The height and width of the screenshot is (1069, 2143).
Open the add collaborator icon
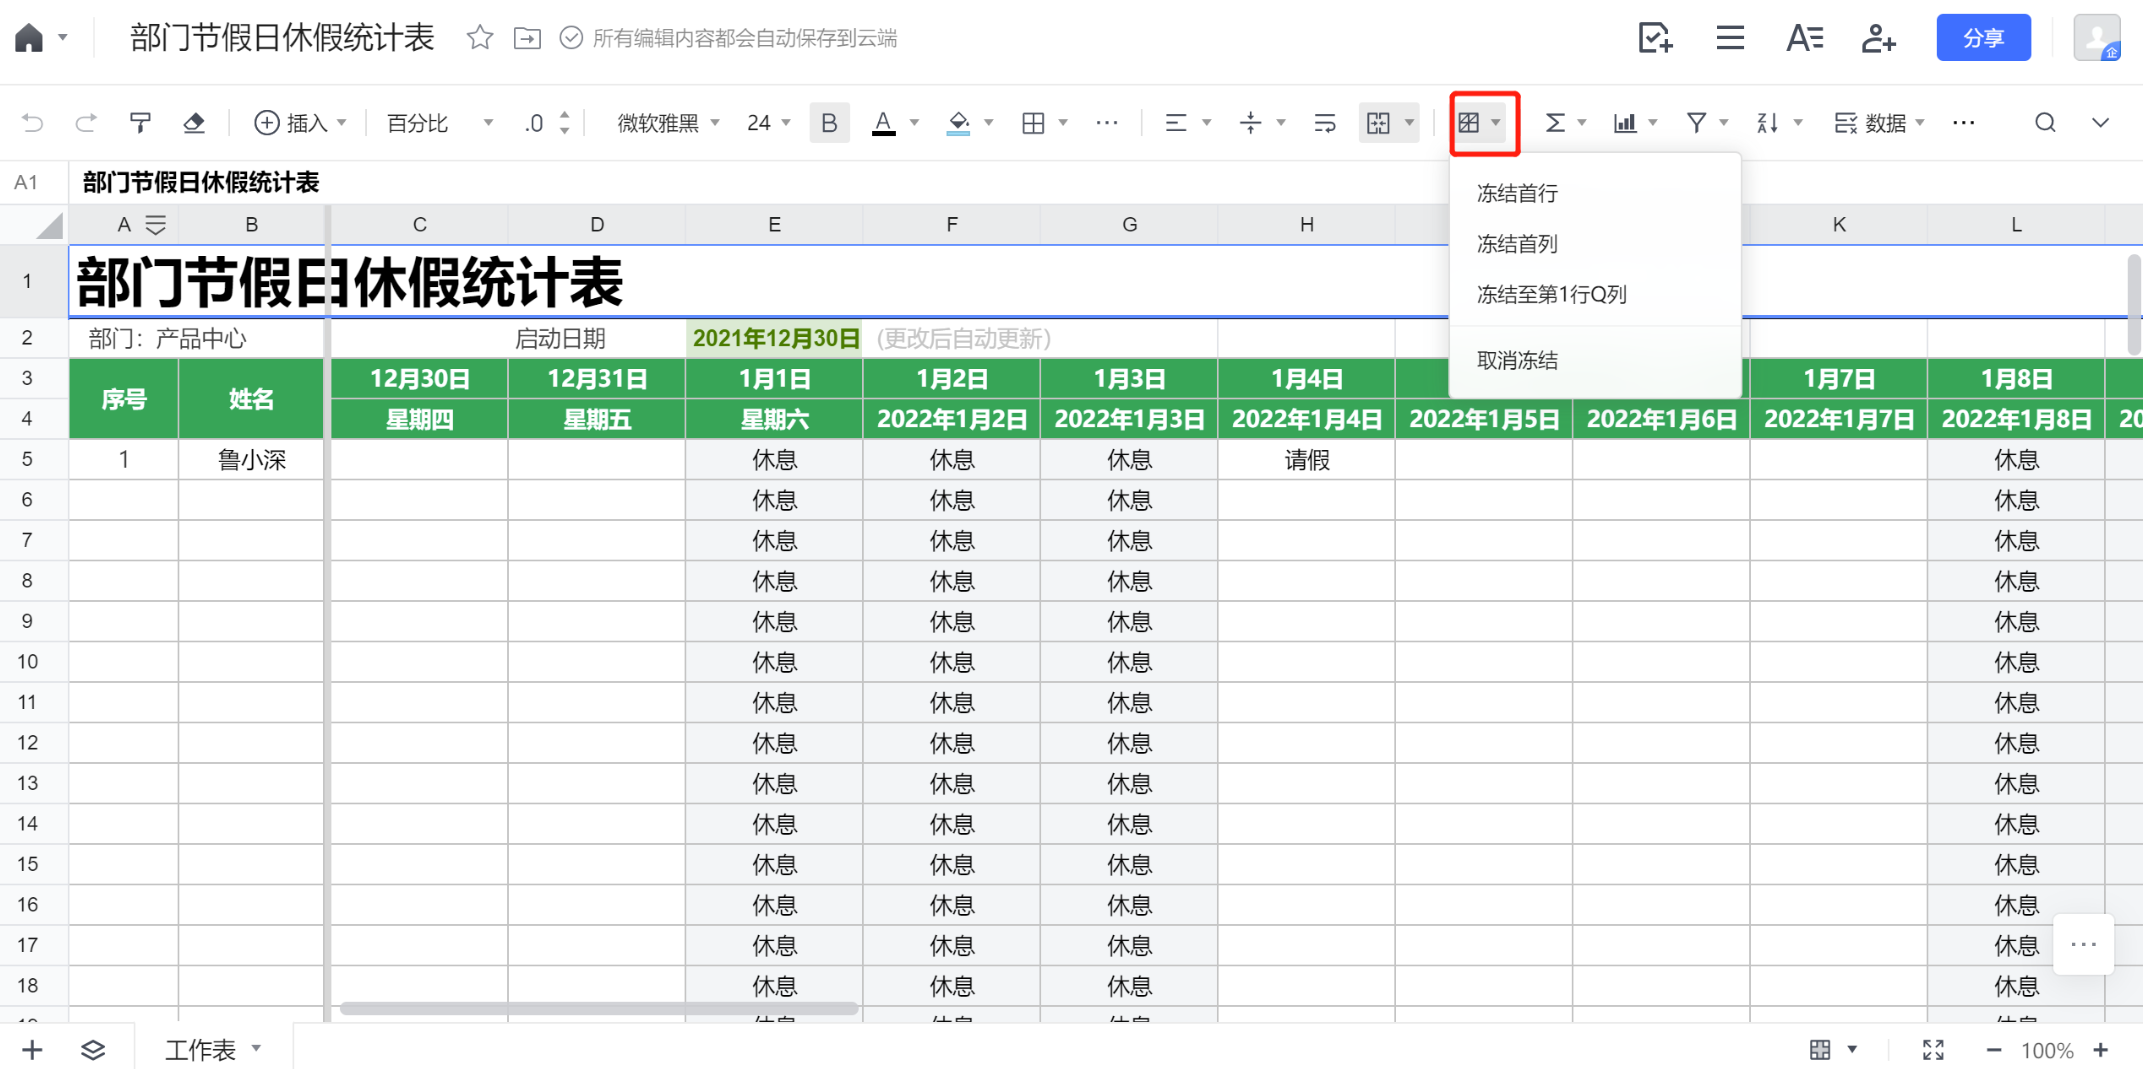[x=1878, y=38]
